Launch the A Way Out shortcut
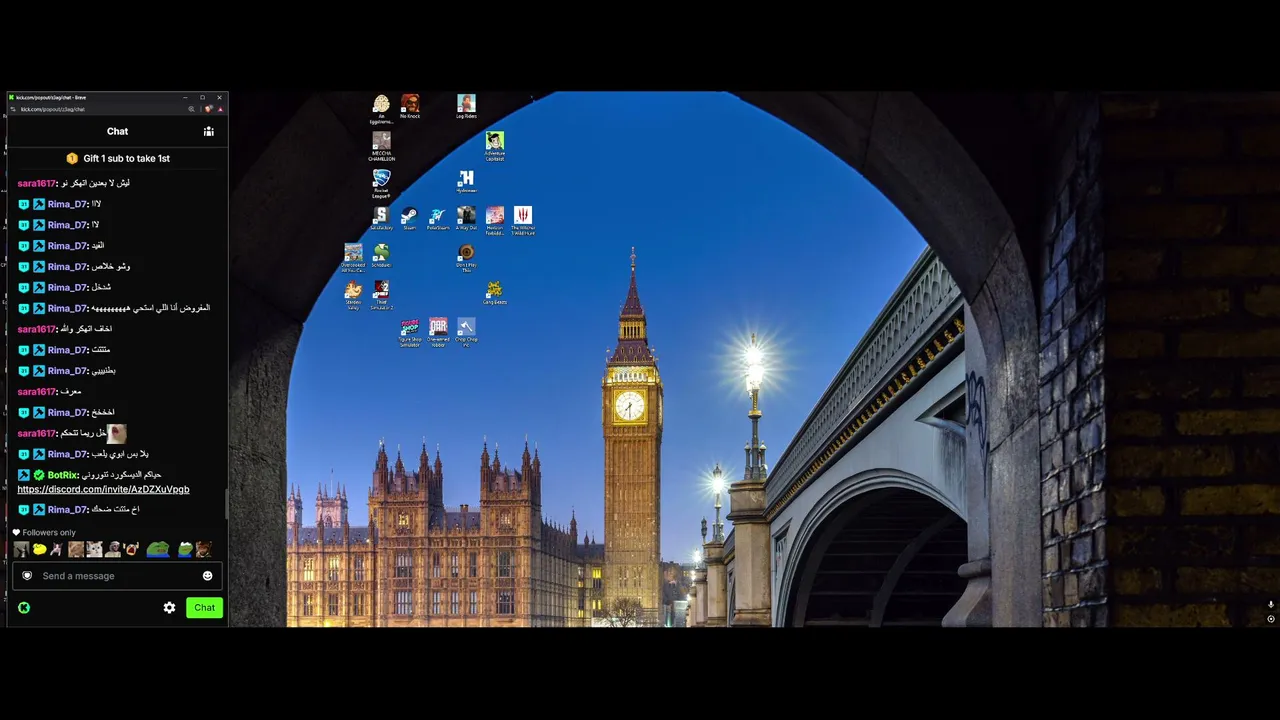 point(466,219)
